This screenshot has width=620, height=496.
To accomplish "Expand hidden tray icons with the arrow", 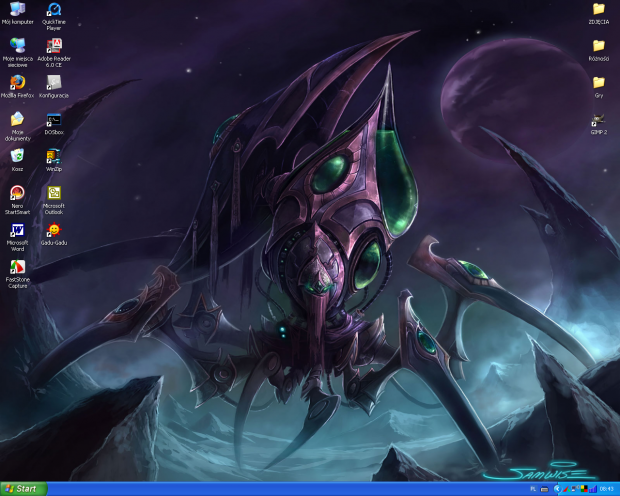I will 558,489.
